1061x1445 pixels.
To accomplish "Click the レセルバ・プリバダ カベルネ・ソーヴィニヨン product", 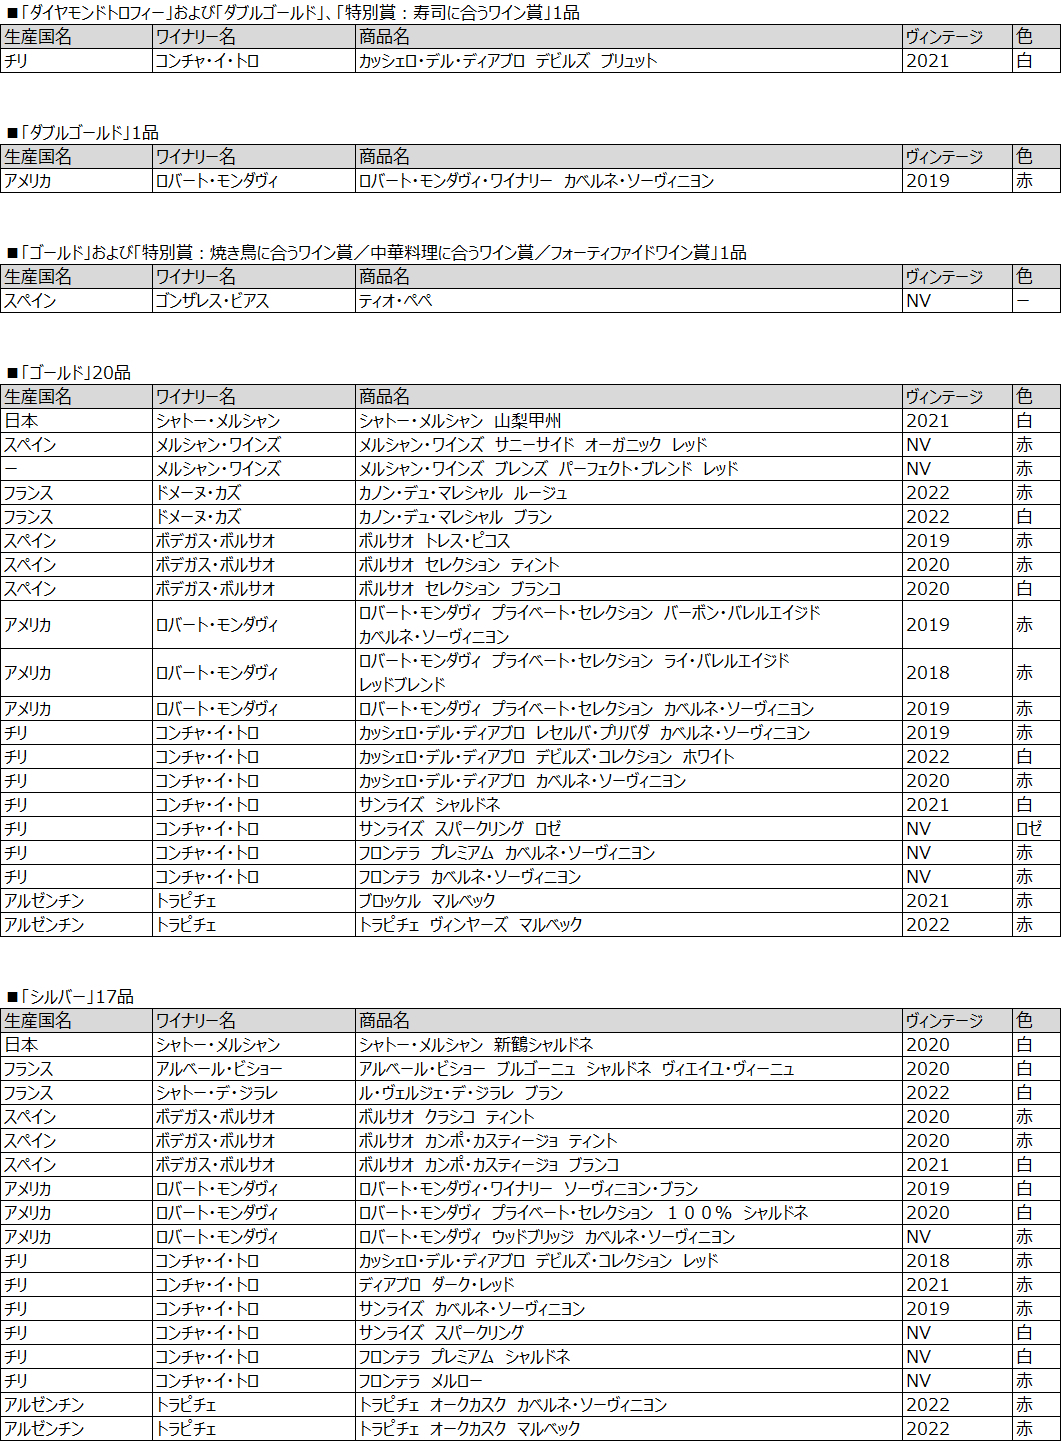I will point(584,733).
